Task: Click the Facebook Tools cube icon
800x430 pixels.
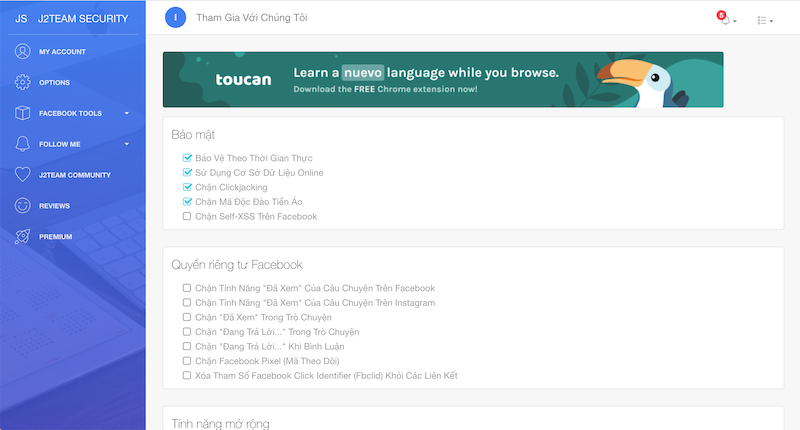Action: pos(22,113)
